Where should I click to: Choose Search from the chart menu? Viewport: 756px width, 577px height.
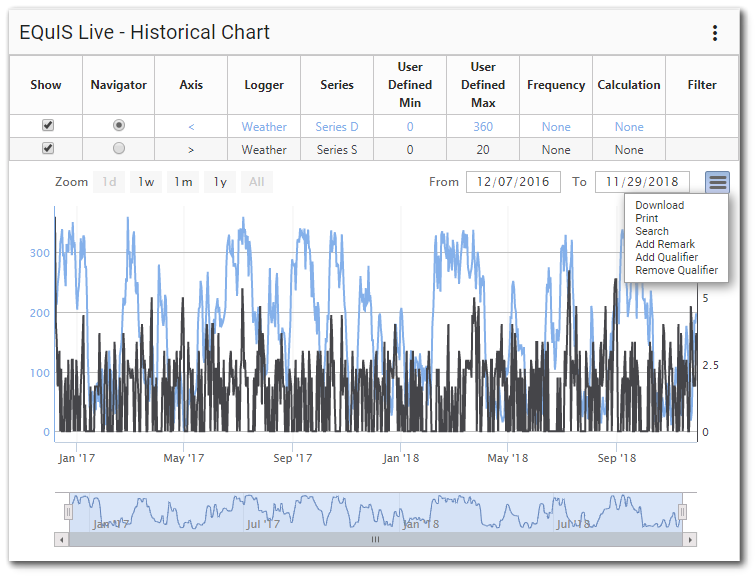[651, 231]
